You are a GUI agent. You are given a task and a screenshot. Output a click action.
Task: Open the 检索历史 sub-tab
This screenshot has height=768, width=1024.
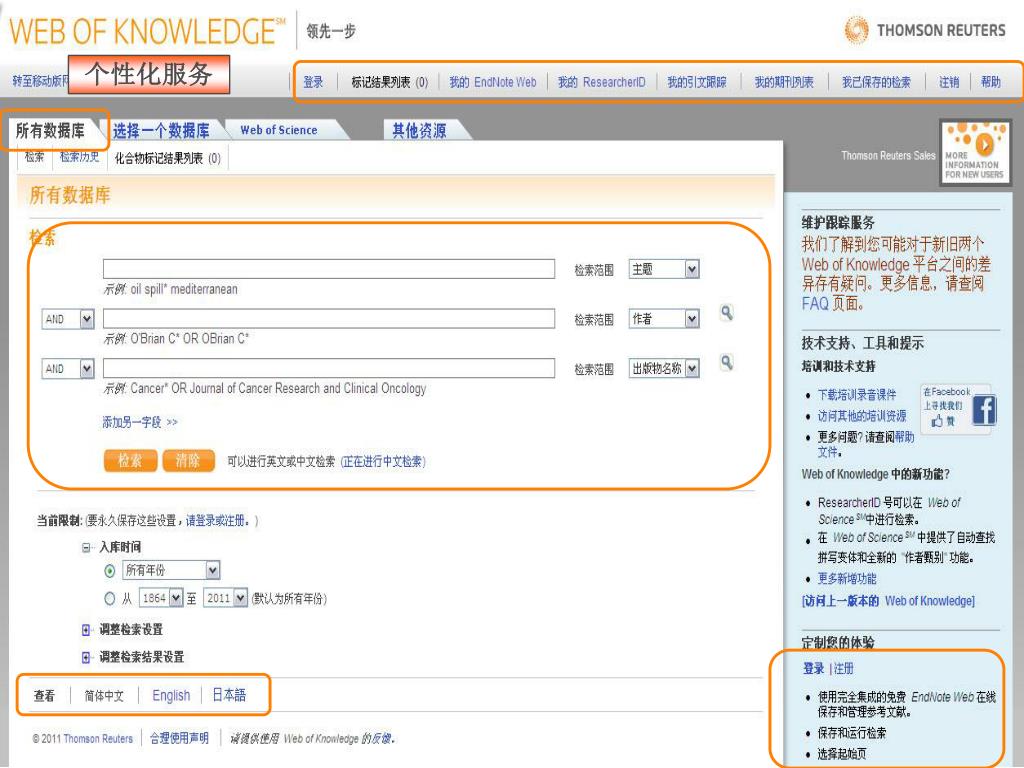[79, 157]
